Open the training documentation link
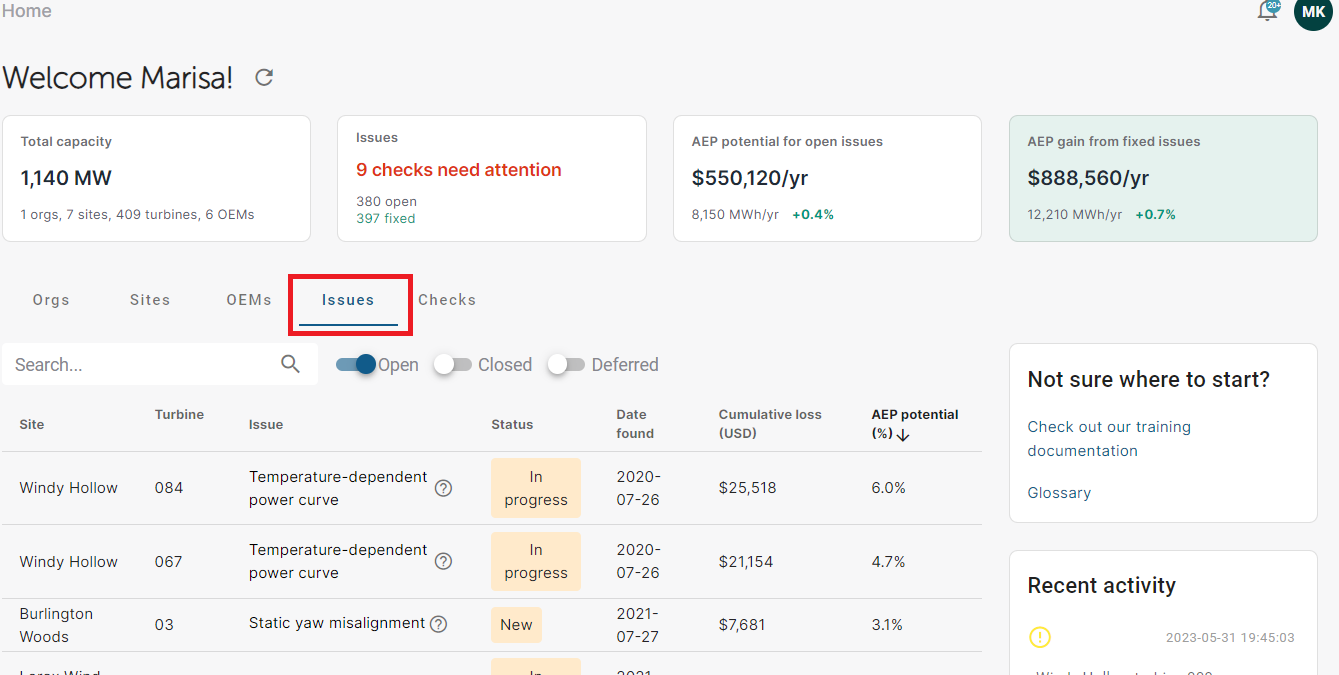Image resolution: width=1339 pixels, height=675 pixels. point(1109,439)
